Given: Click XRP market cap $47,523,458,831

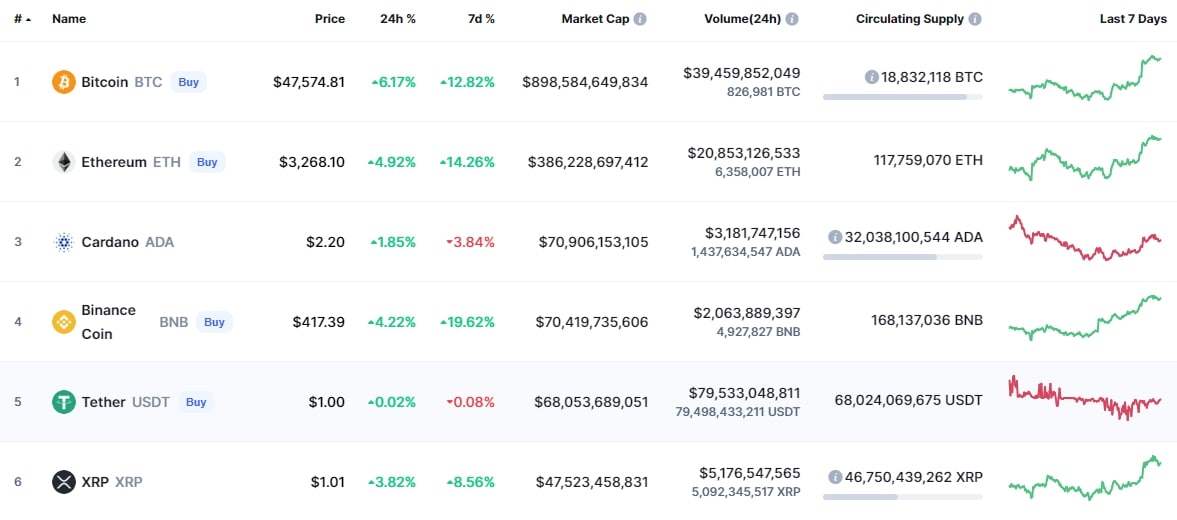Looking at the screenshot, I should click(x=592, y=482).
